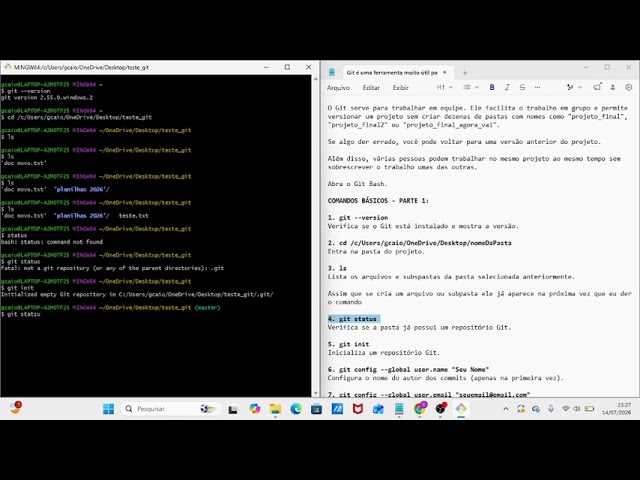Click the '5. git init' line in Notepad

[x=348, y=344]
